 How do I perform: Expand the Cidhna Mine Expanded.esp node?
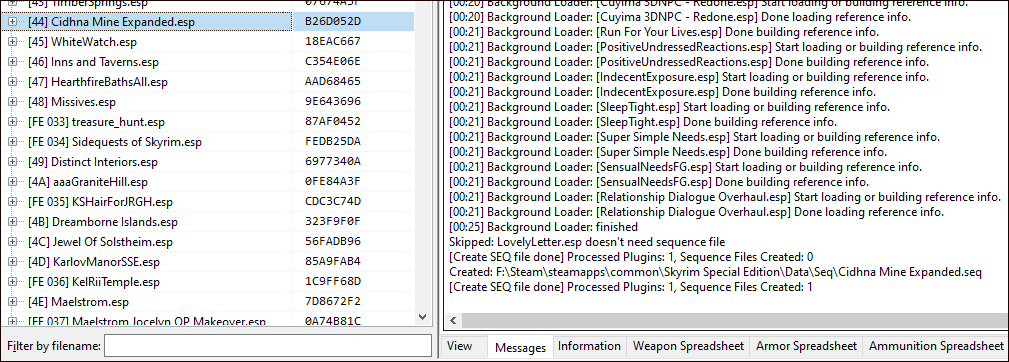tap(13, 22)
